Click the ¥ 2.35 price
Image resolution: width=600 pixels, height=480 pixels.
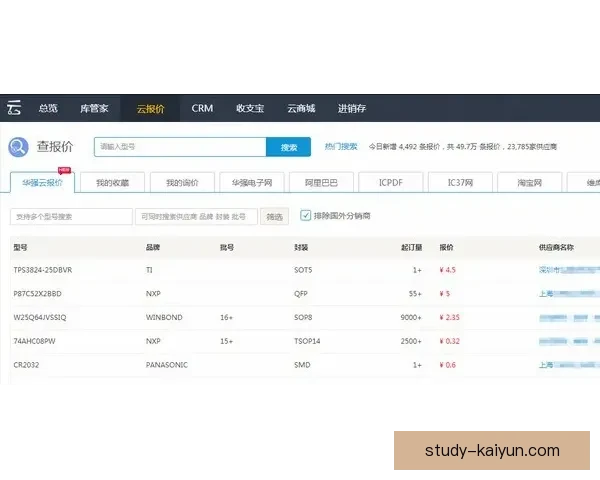point(450,317)
